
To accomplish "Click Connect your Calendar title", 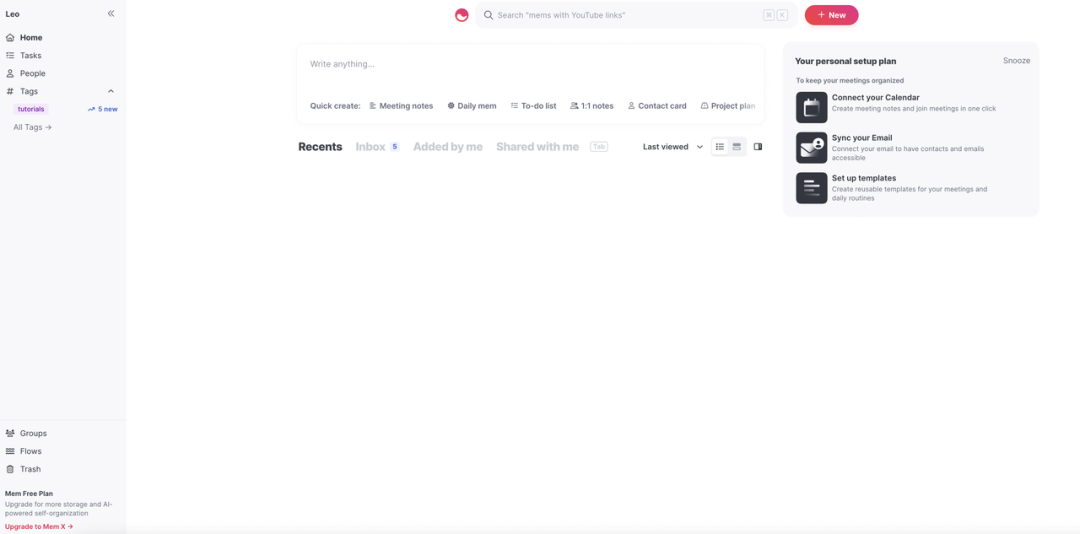I will coord(875,98).
